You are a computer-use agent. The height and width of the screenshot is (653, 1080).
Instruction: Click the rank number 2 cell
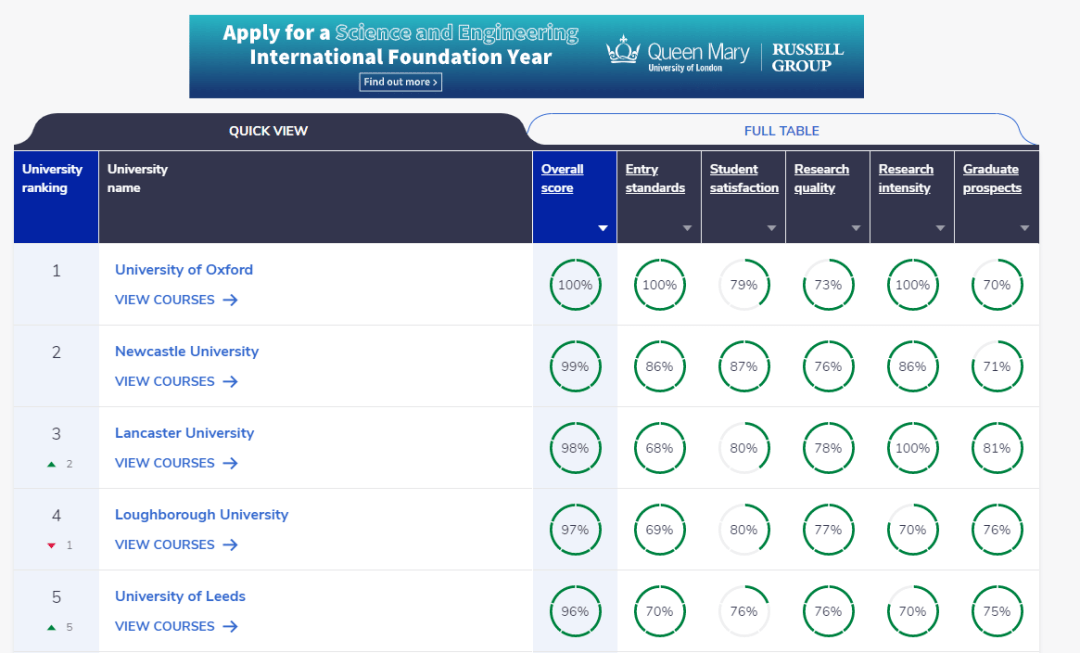[x=56, y=366]
